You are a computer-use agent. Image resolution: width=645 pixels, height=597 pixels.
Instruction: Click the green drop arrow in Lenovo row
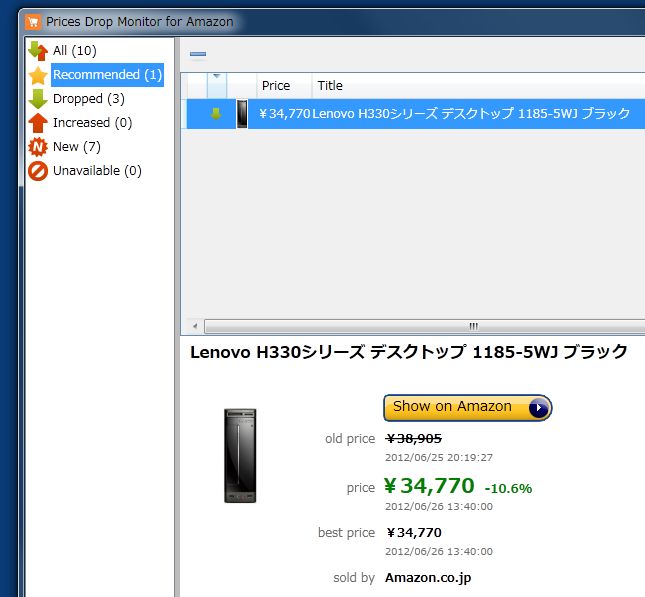pyautogui.click(x=216, y=114)
